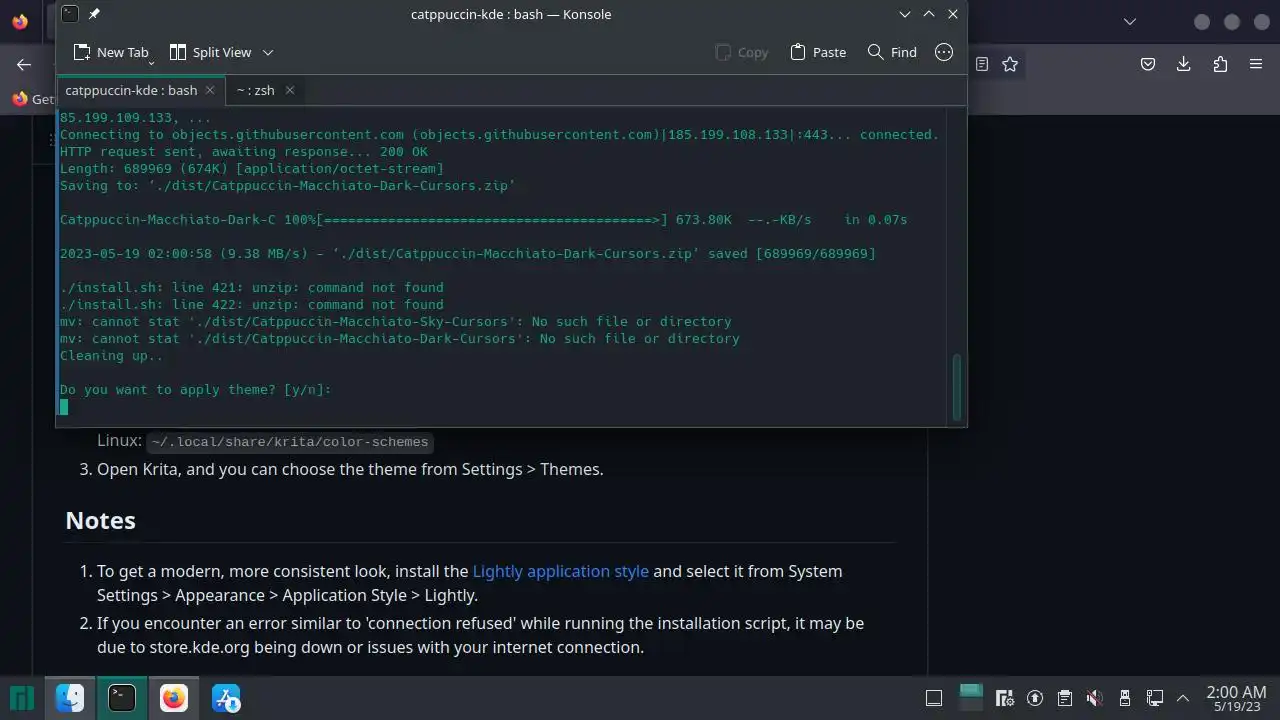Click the New Tab button in Konsole
Image resolution: width=1280 pixels, height=720 pixels.
coord(111,52)
